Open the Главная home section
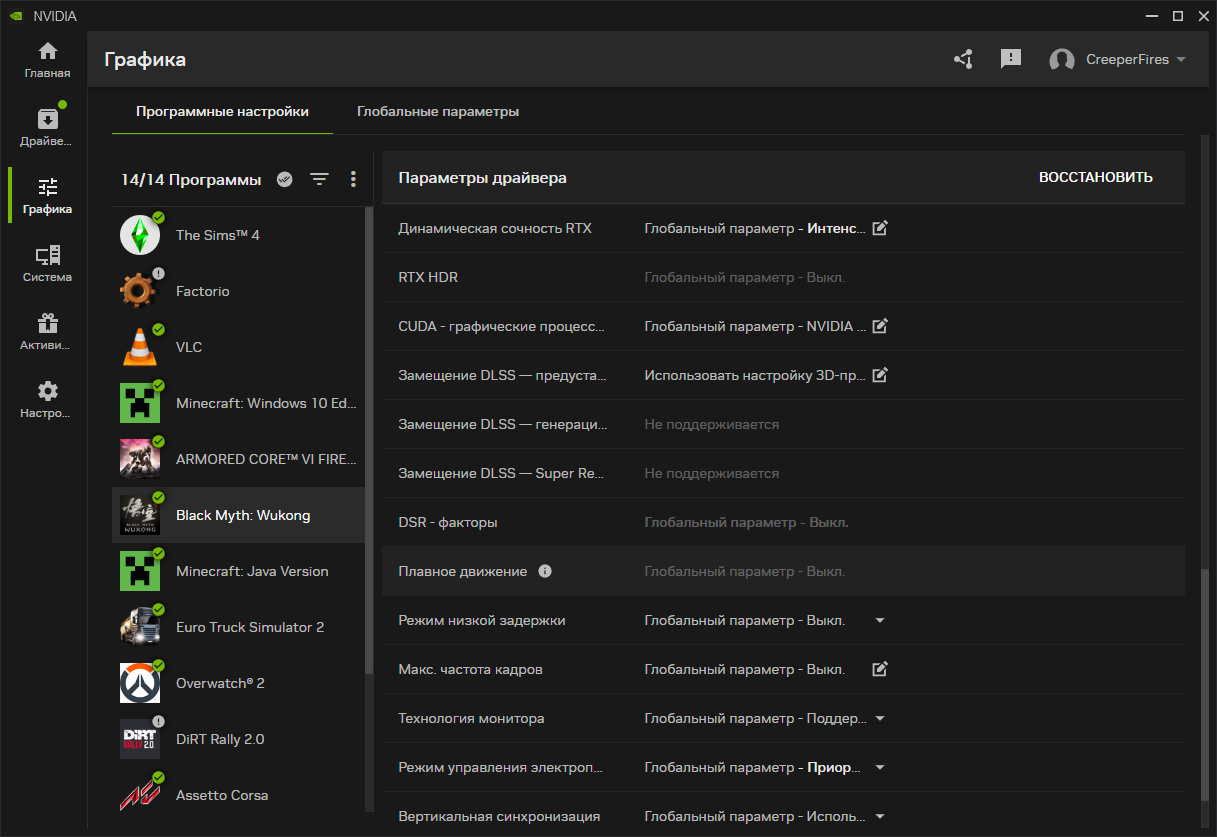The image size is (1217, 837). tap(47, 60)
